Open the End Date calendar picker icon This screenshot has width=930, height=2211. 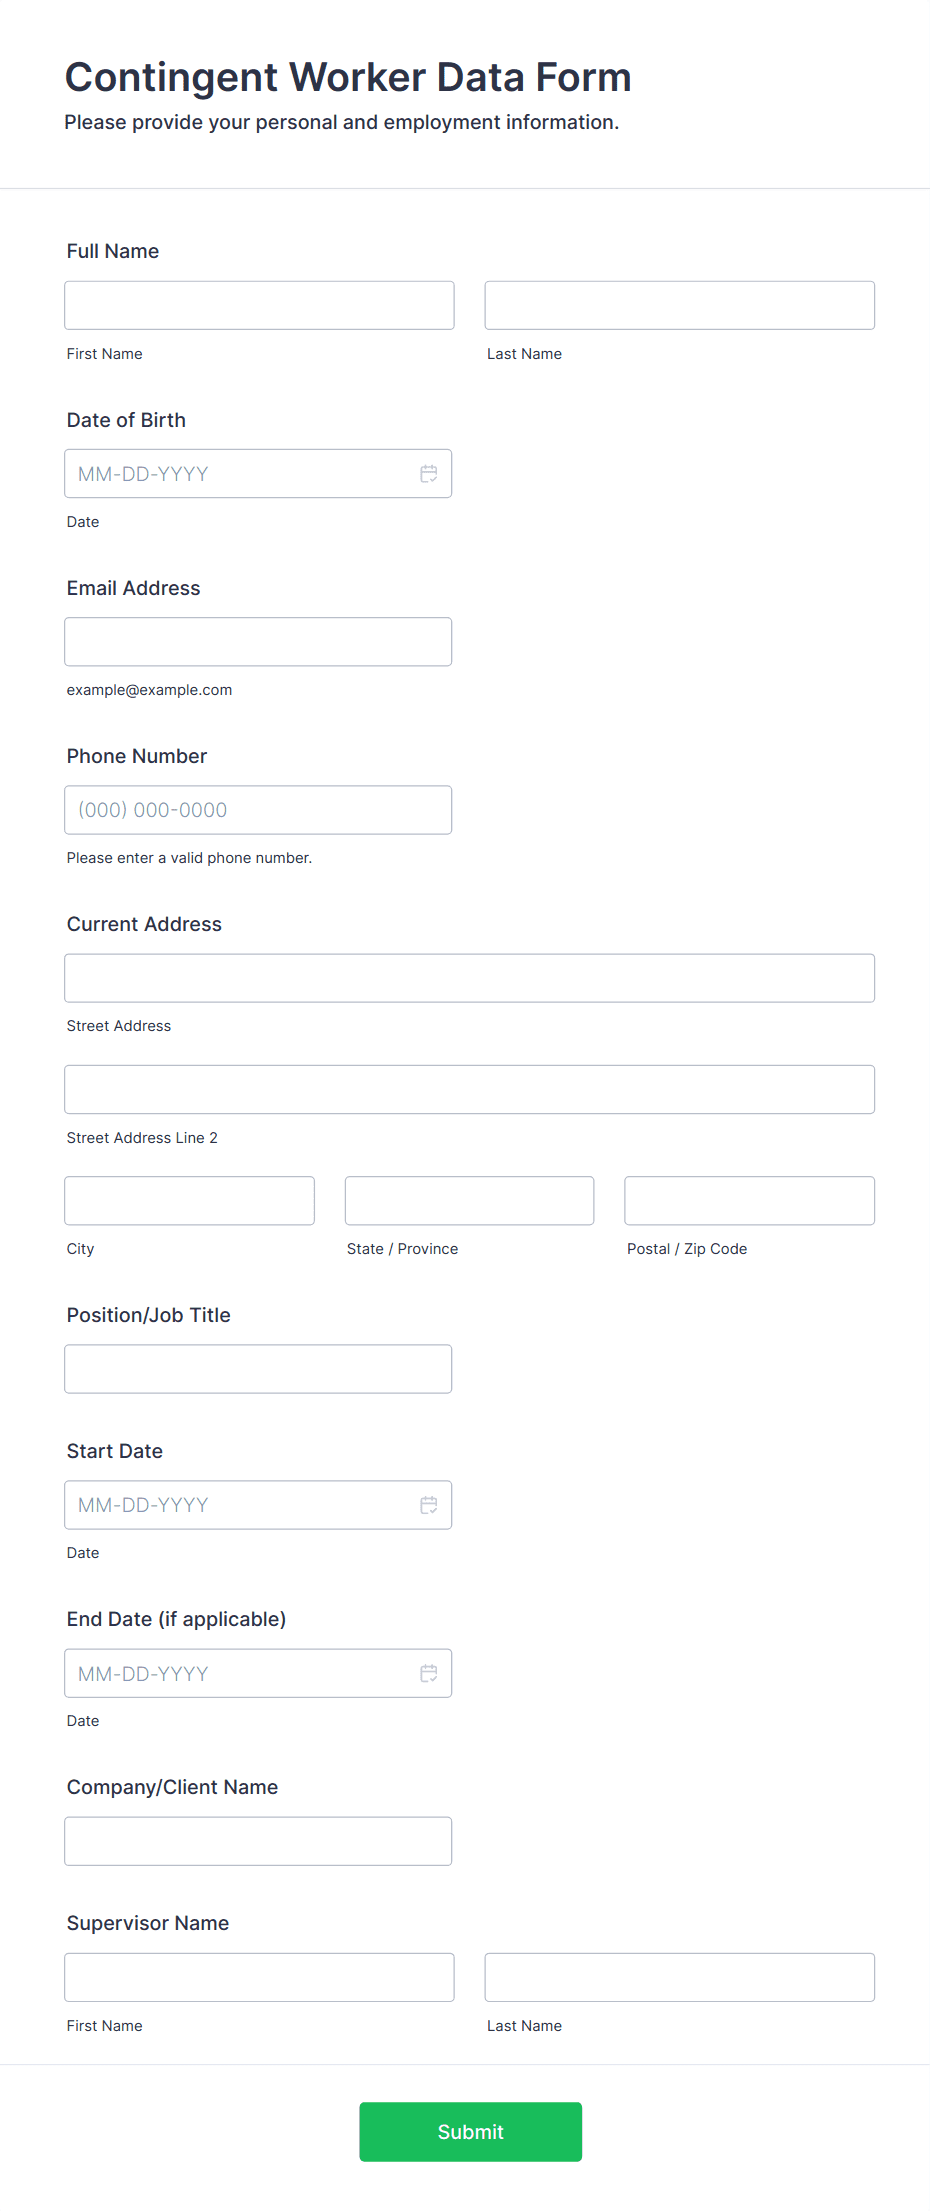(429, 1673)
